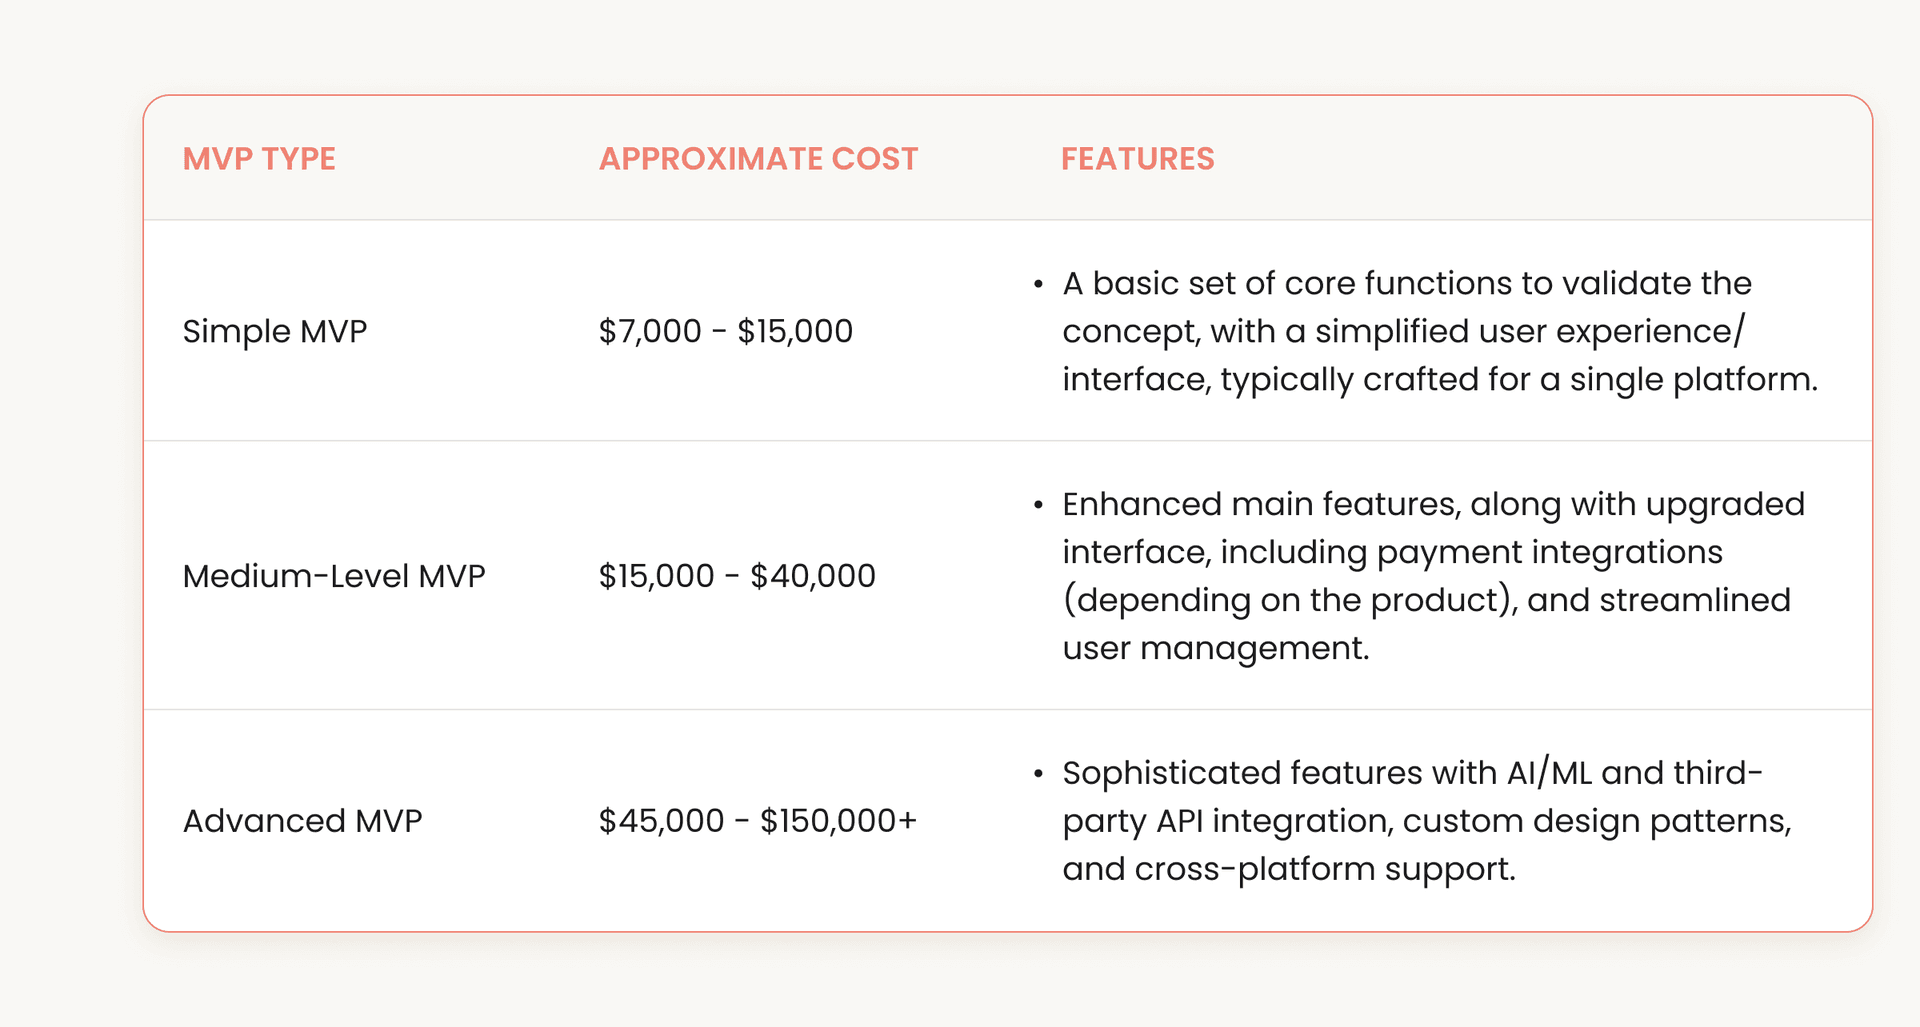Click the bullet point in Simple MVP features
The height and width of the screenshot is (1027, 1920).
(x=1039, y=285)
